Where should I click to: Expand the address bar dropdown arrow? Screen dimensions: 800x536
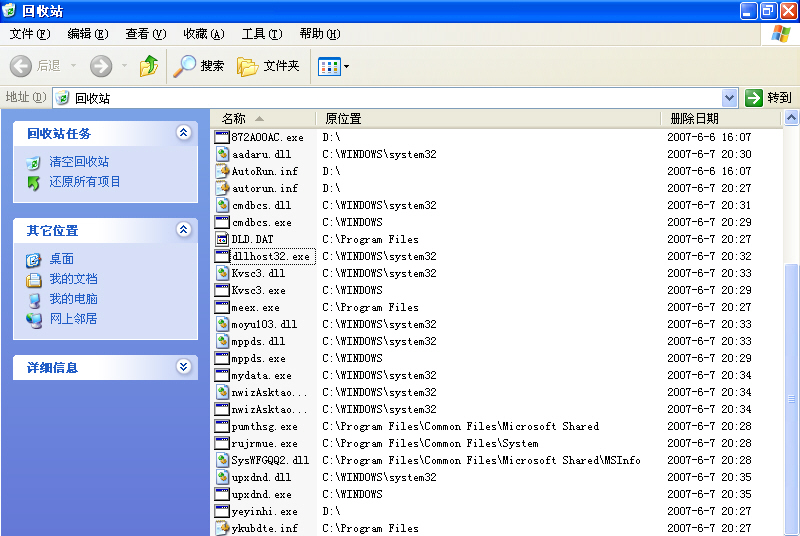click(x=728, y=98)
